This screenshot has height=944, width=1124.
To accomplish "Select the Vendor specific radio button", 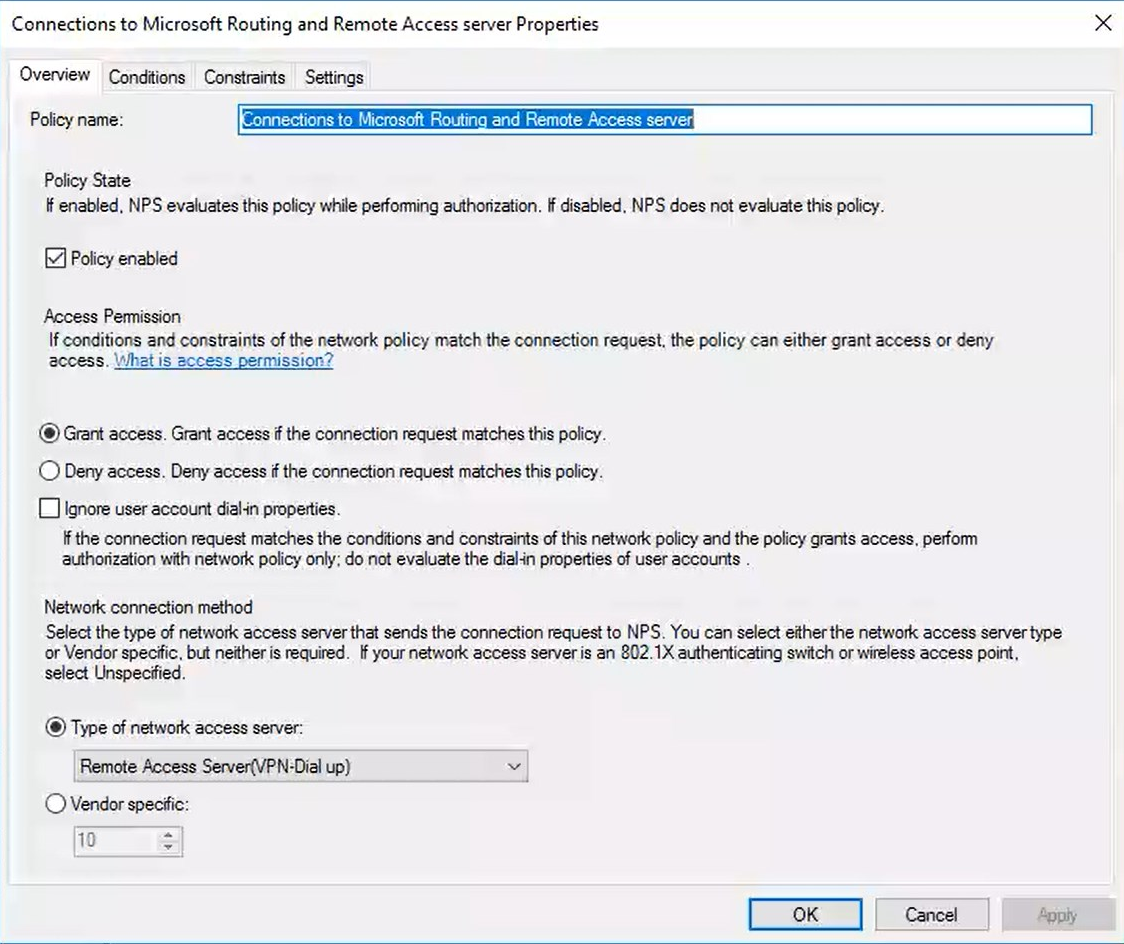I will coord(57,804).
